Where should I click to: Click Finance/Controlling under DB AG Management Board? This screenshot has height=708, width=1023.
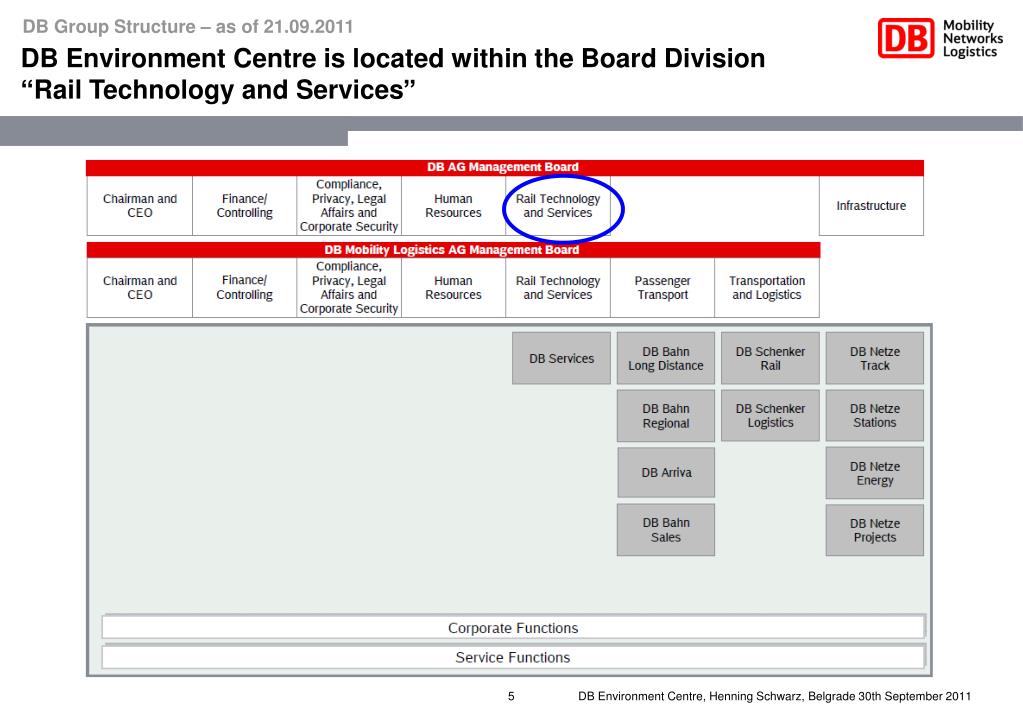pyautogui.click(x=245, y=206)
